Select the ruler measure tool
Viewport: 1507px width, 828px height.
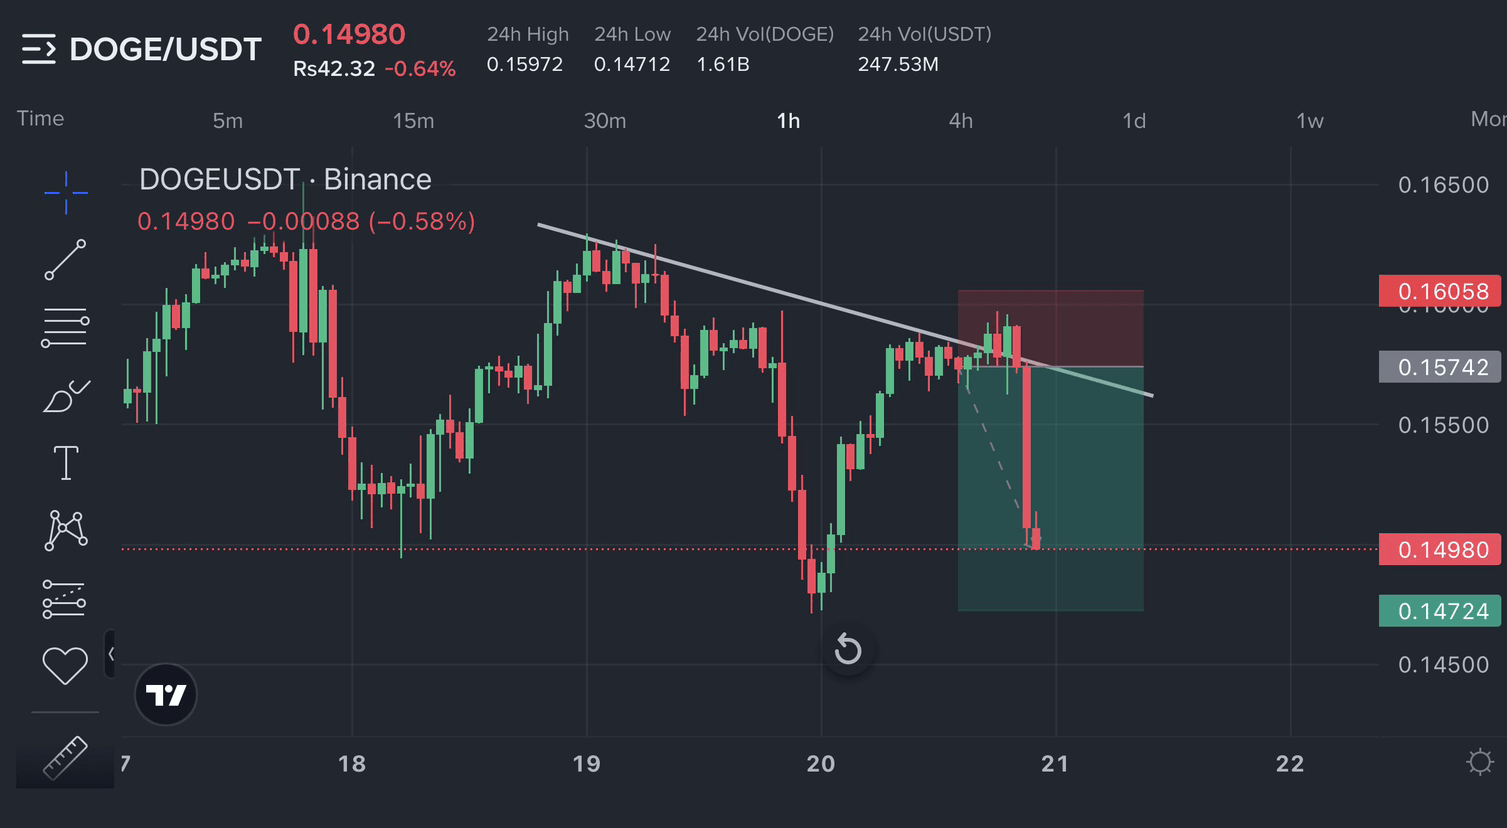click(65, 758)
